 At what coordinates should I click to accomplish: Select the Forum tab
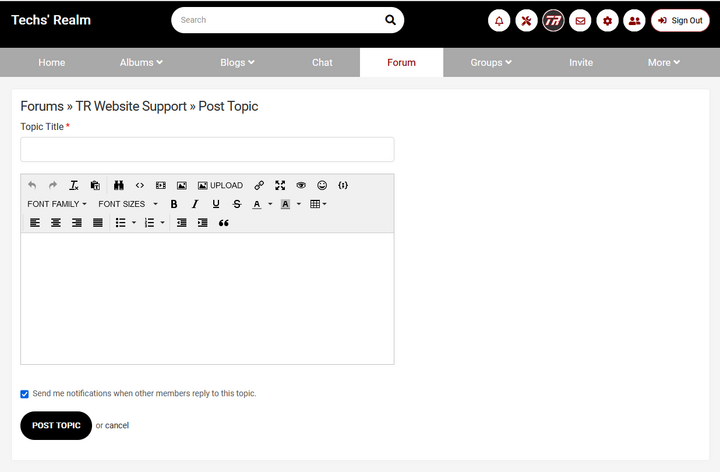pyautogui.click(x=401, y=62)
